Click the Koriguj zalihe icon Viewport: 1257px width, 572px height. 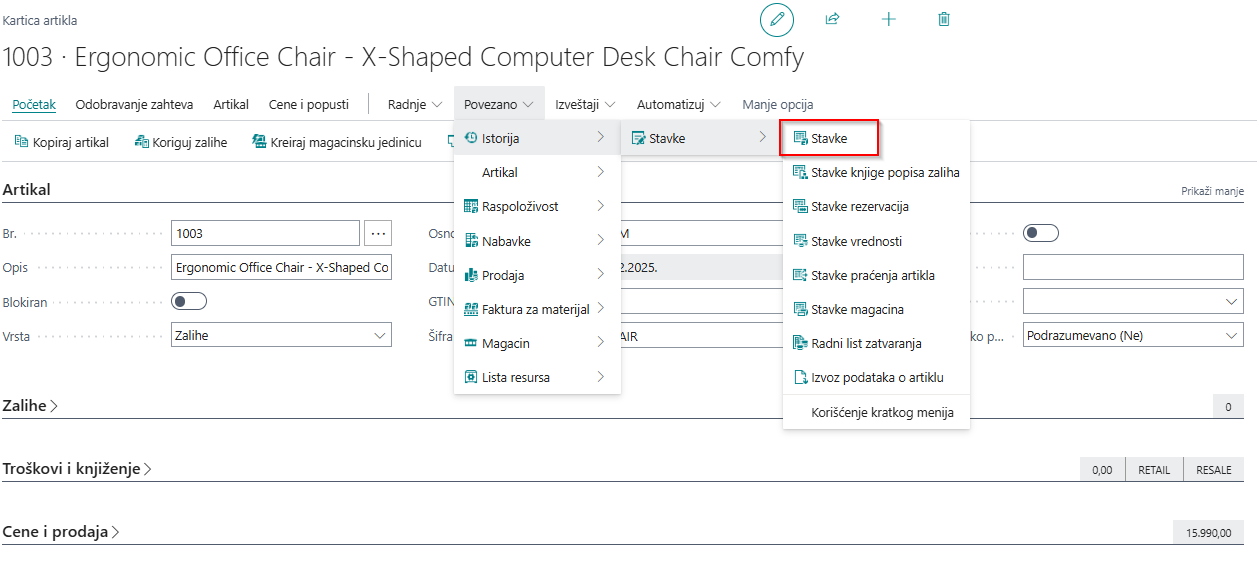point(141,142)
